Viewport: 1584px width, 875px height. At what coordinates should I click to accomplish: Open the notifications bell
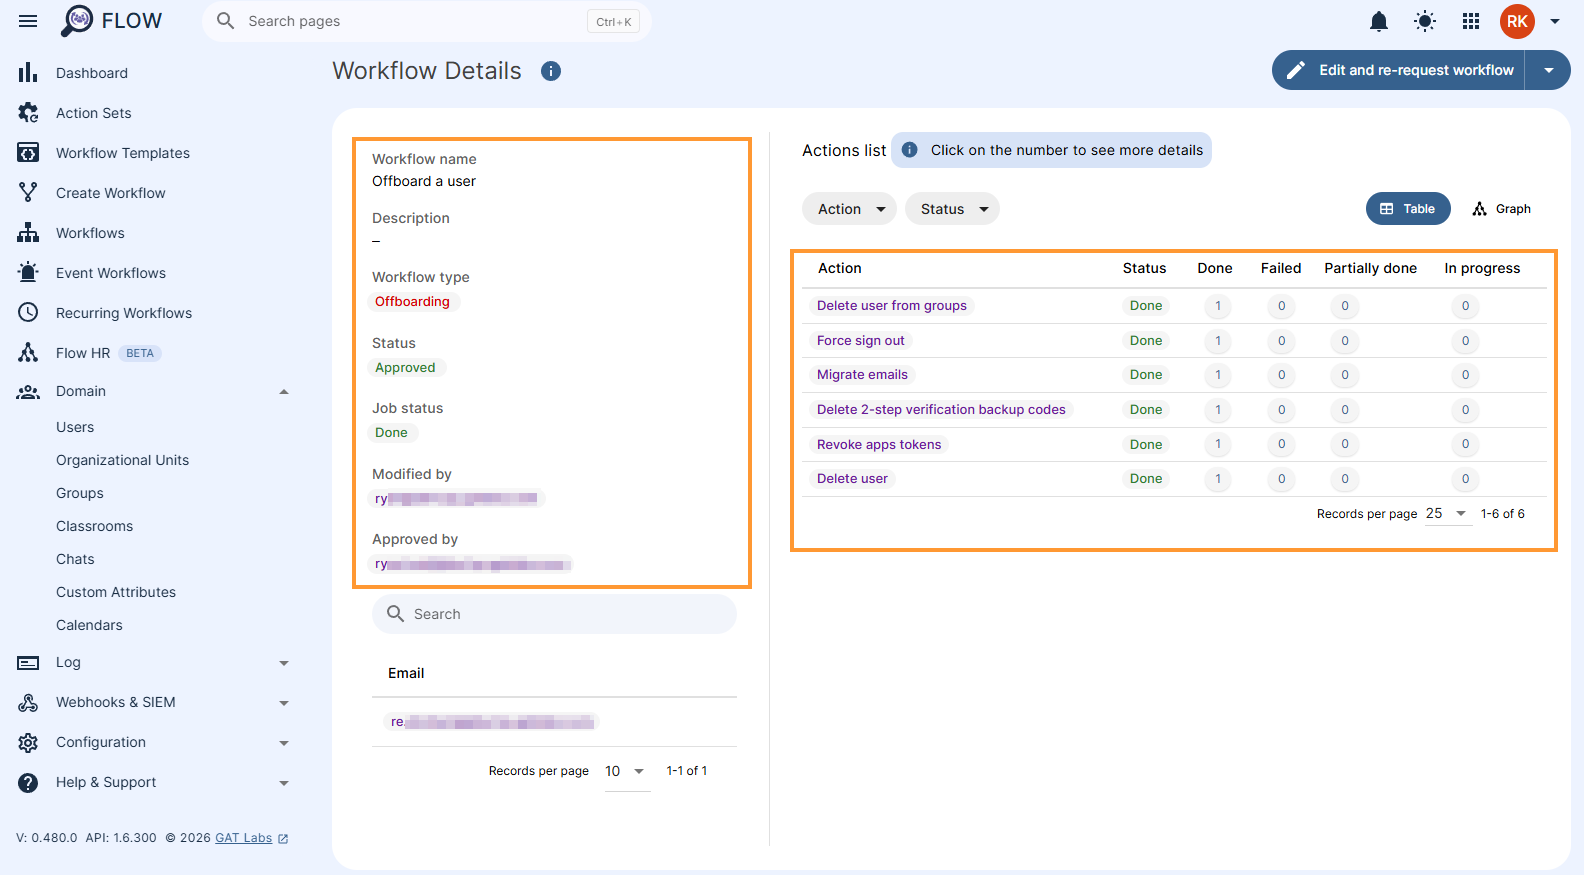click(x=1379, y=21)
